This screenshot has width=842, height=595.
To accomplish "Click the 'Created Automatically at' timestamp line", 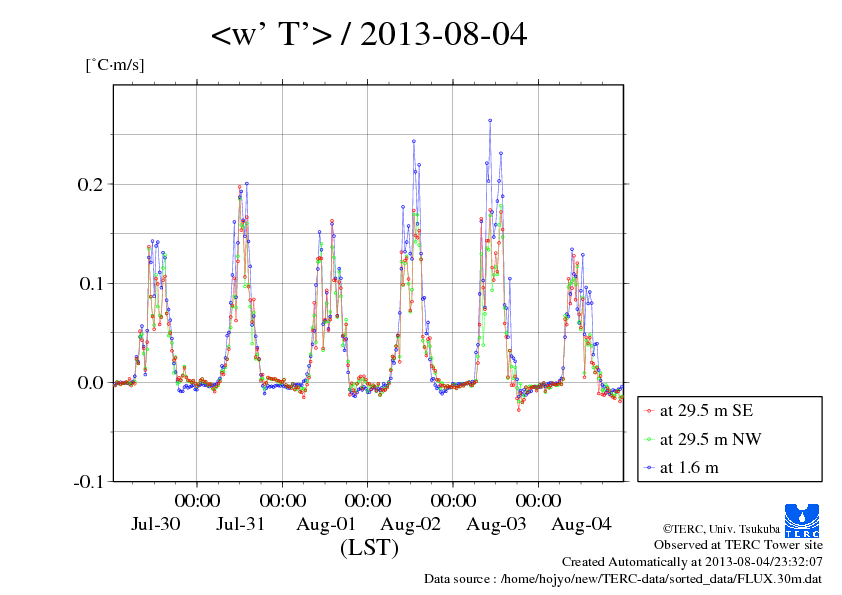I will (x=692, y=562).
